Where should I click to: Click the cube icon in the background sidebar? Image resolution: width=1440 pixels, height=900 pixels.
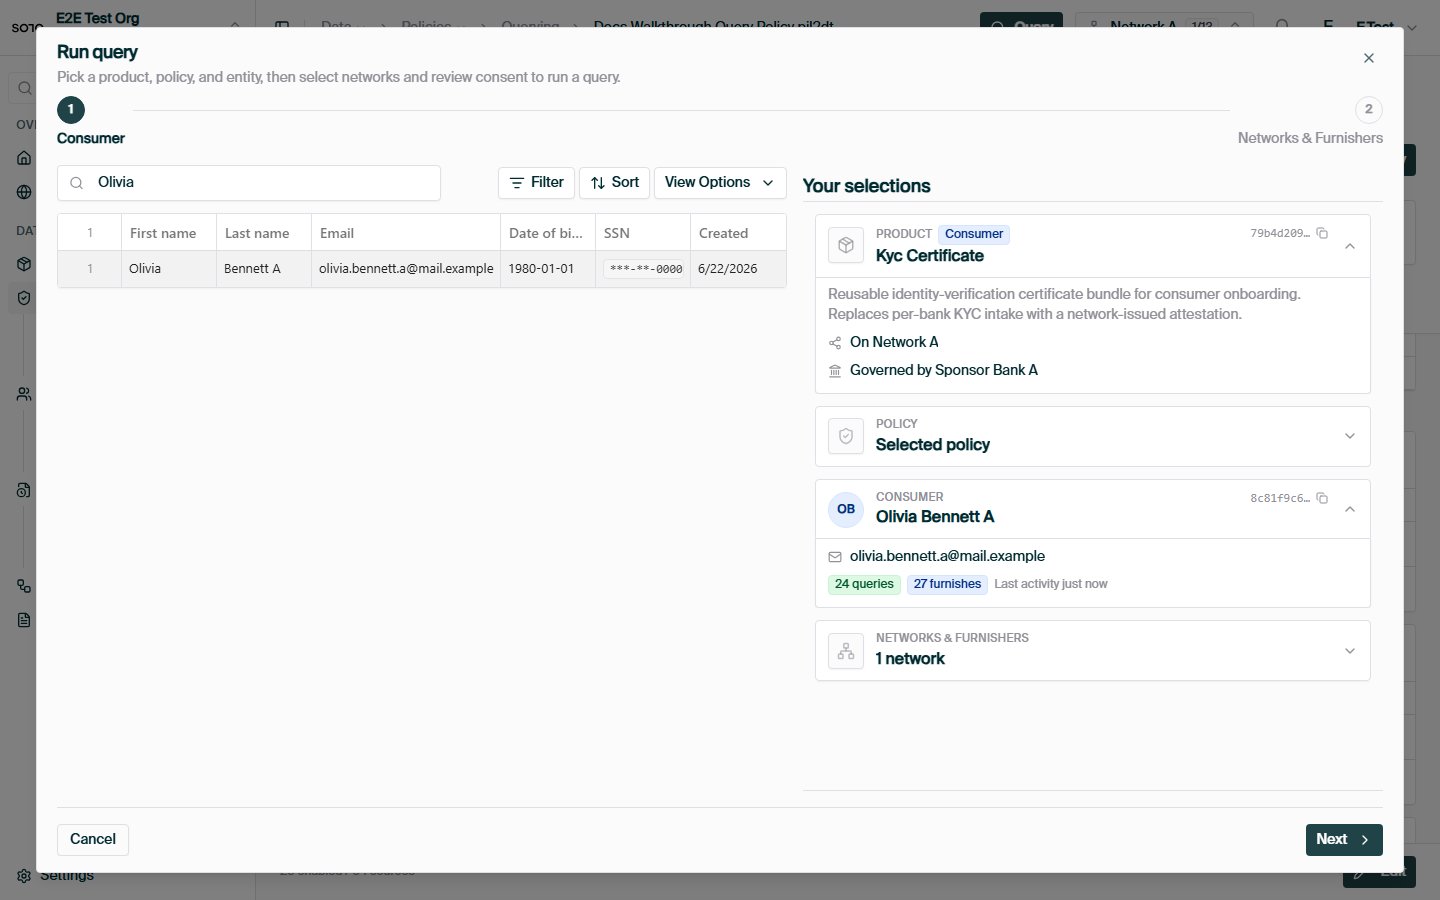[24, 264]
